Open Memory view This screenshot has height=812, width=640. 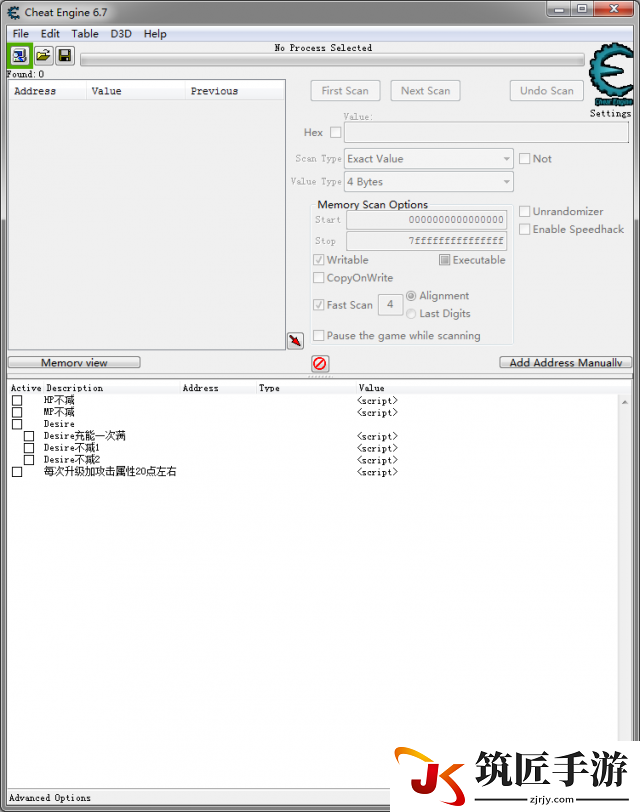click(x=74, y=362)
